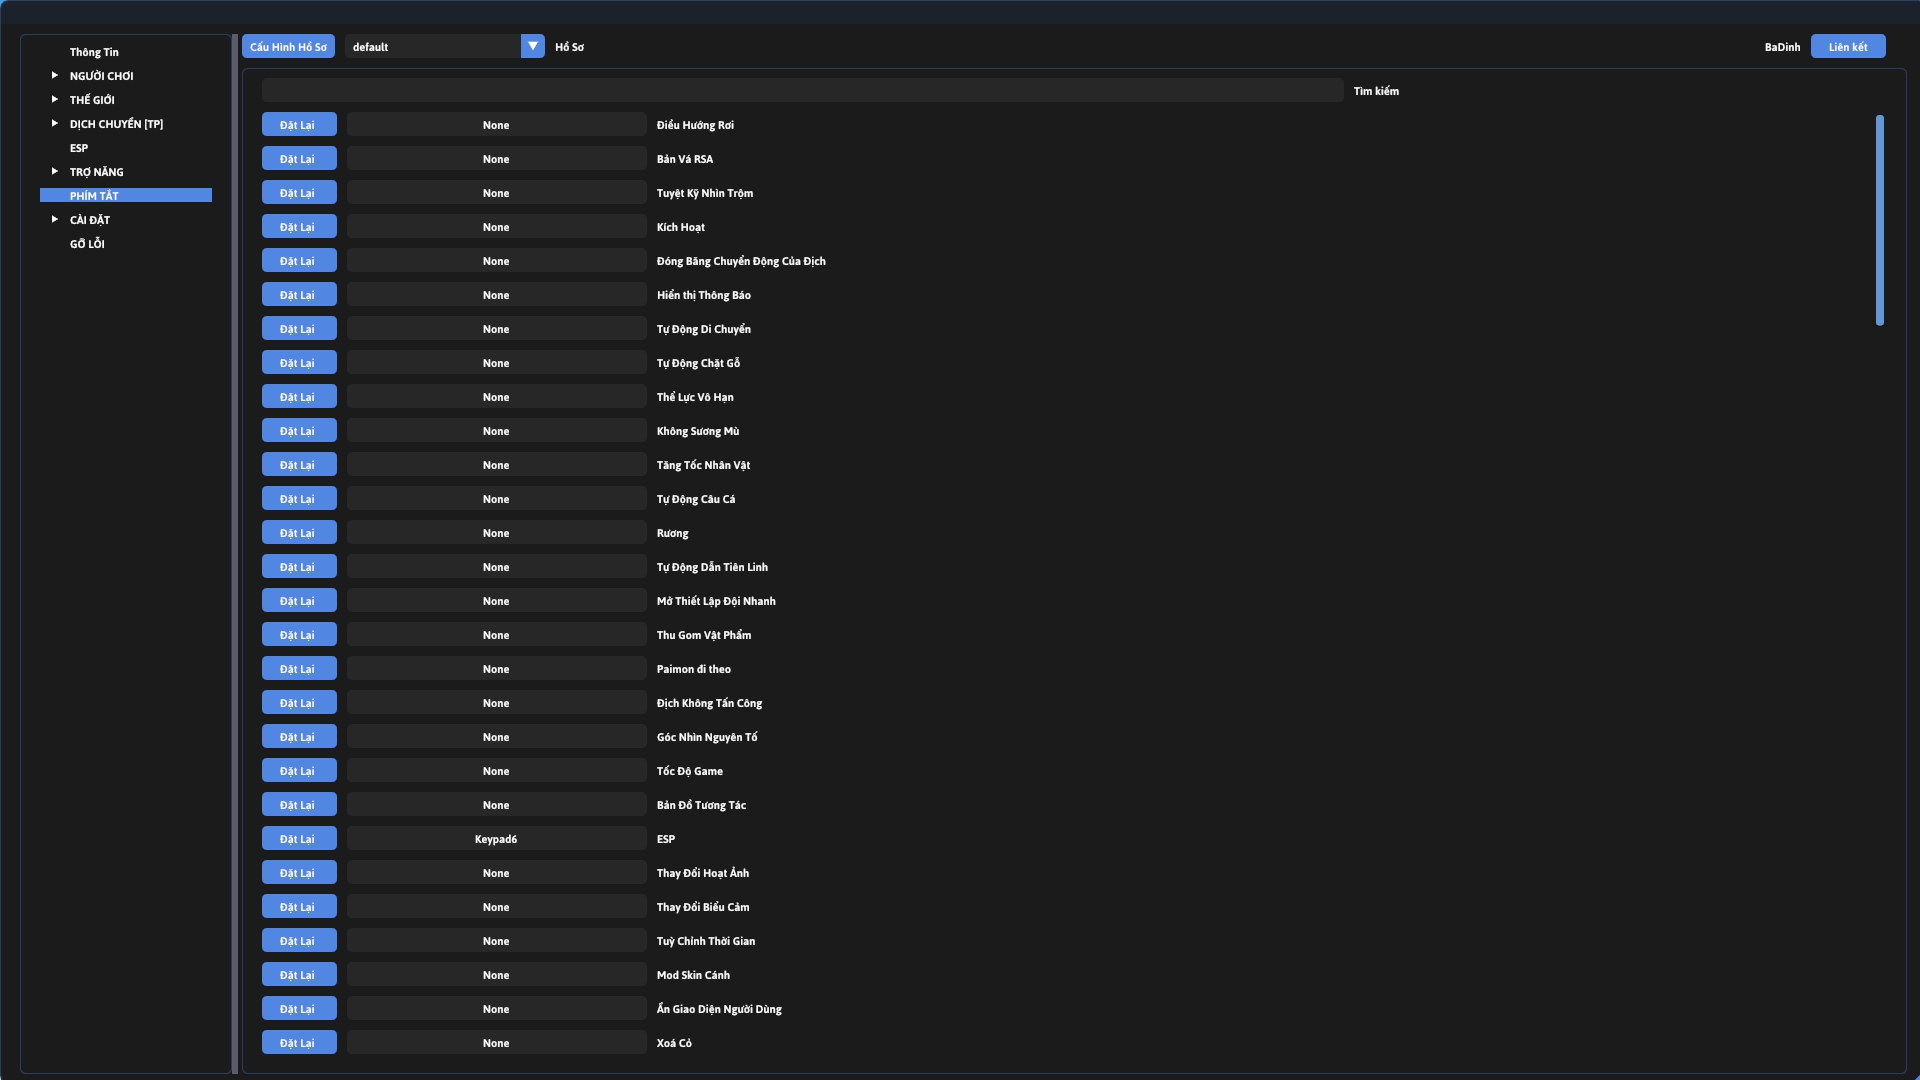Expand the TRỢ NĂNG tree arrow

(55, 171)
